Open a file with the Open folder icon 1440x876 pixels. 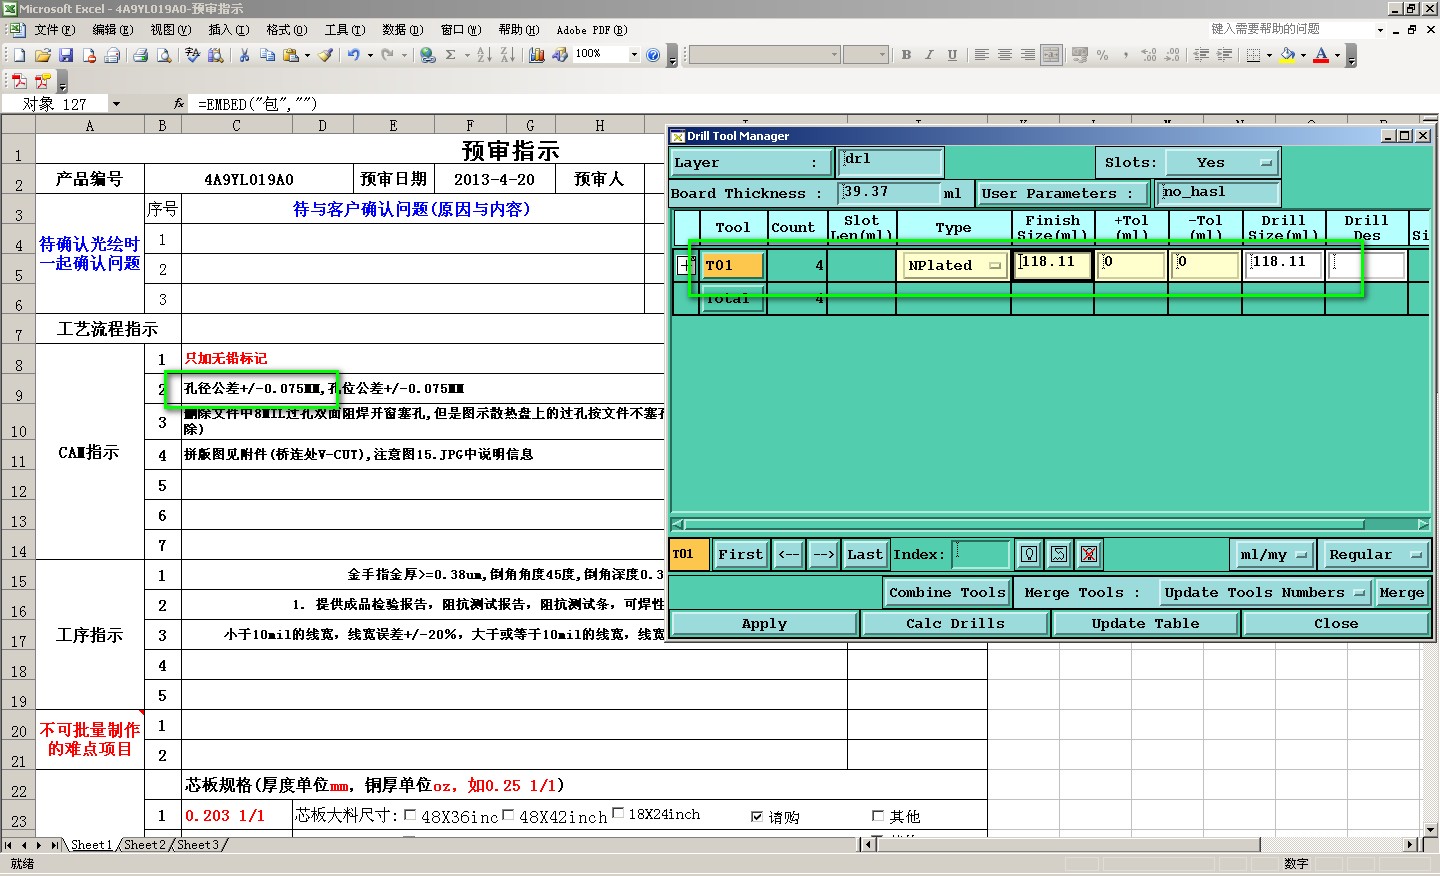point(43,55)
